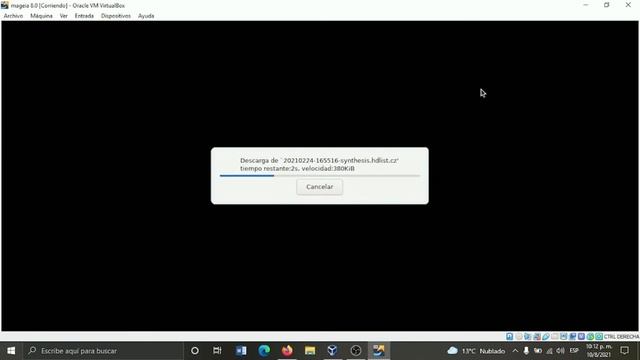640x360 pixels.
Task: Click the microphone tray icon
Action: click(526, 351)
